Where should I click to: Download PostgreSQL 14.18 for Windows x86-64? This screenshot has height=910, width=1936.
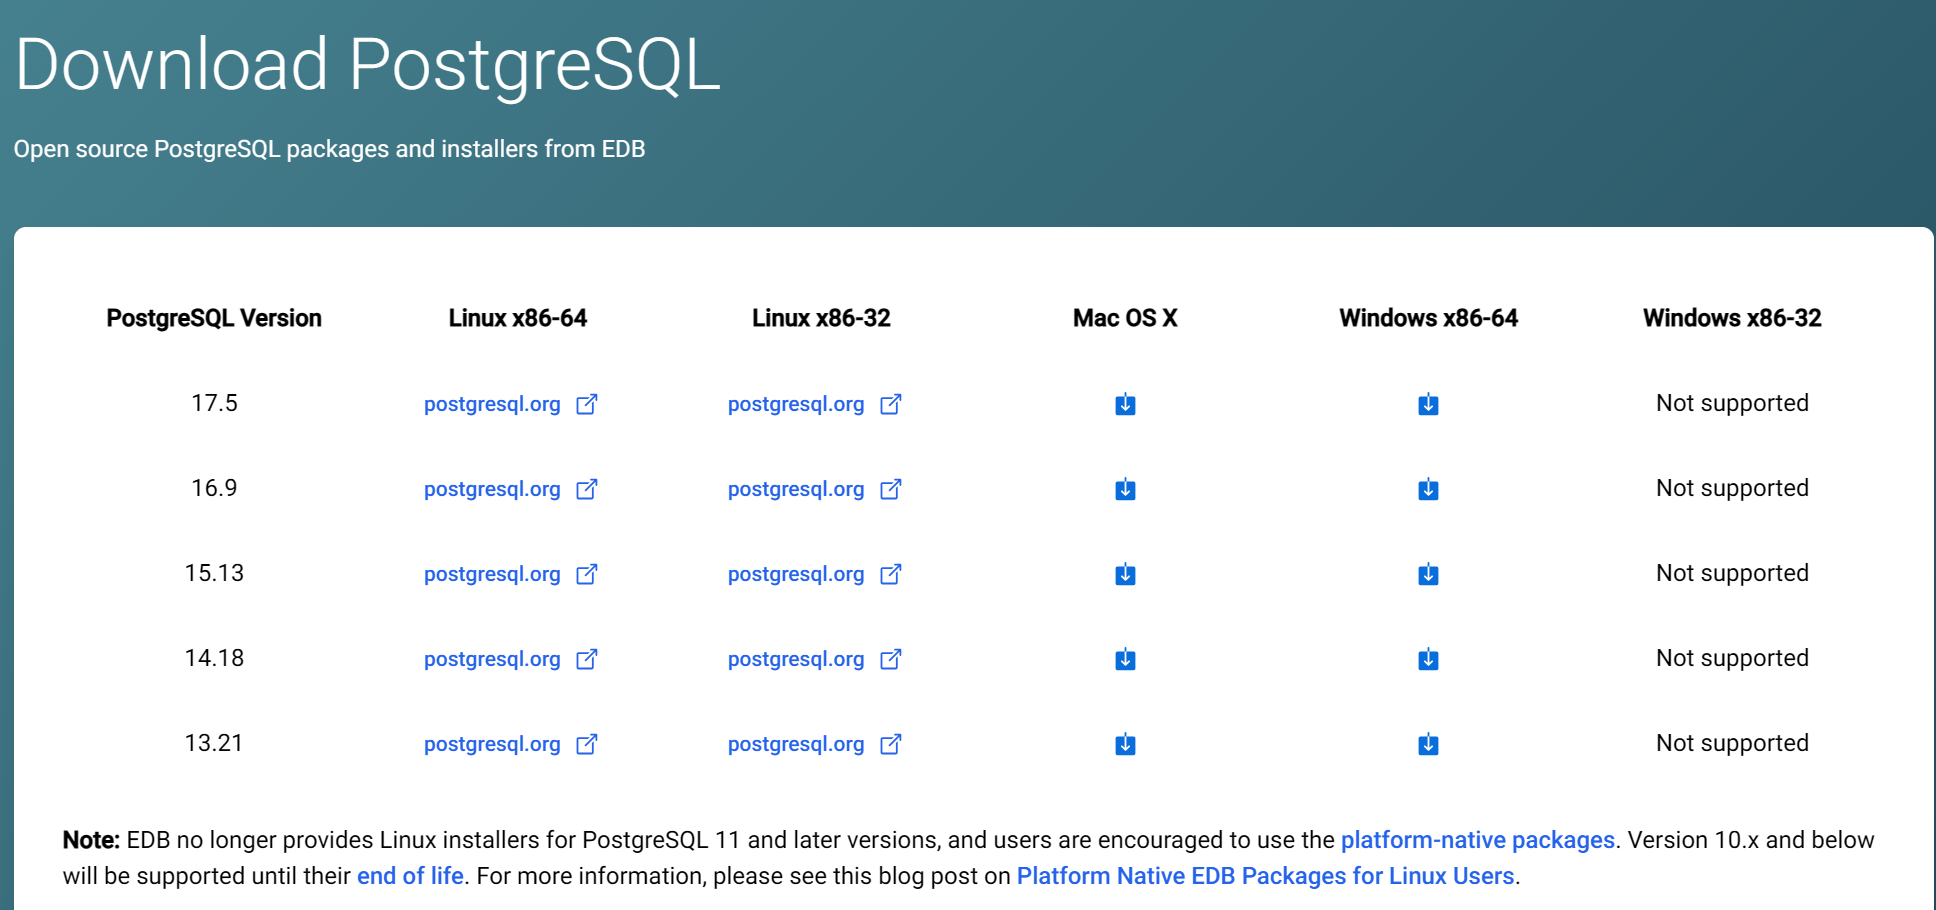[1428, 659]
